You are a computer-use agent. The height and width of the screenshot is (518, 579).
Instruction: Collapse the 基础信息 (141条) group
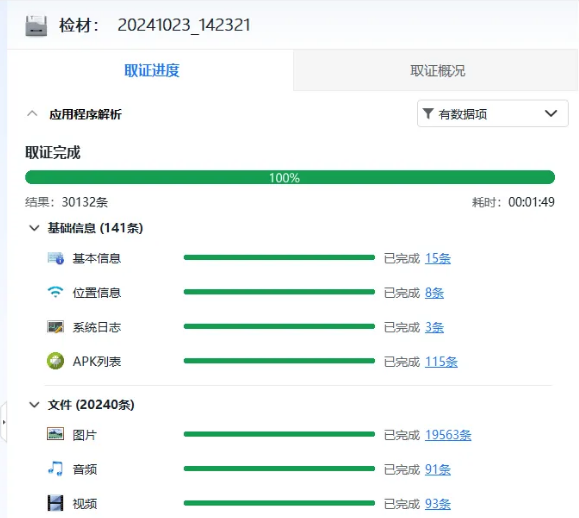click(34, 228)
